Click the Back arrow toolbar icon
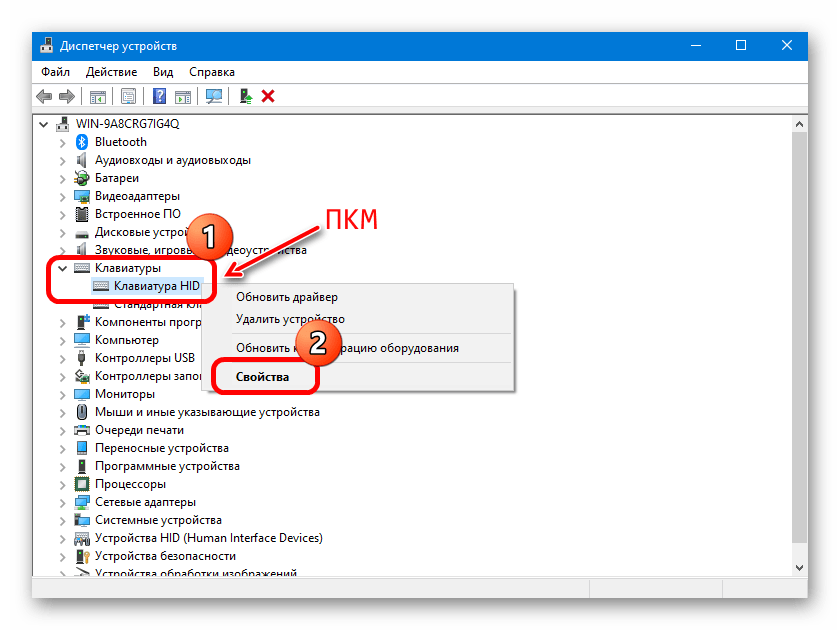This screenshot has width=840, height=630. (x=44, y=96)
